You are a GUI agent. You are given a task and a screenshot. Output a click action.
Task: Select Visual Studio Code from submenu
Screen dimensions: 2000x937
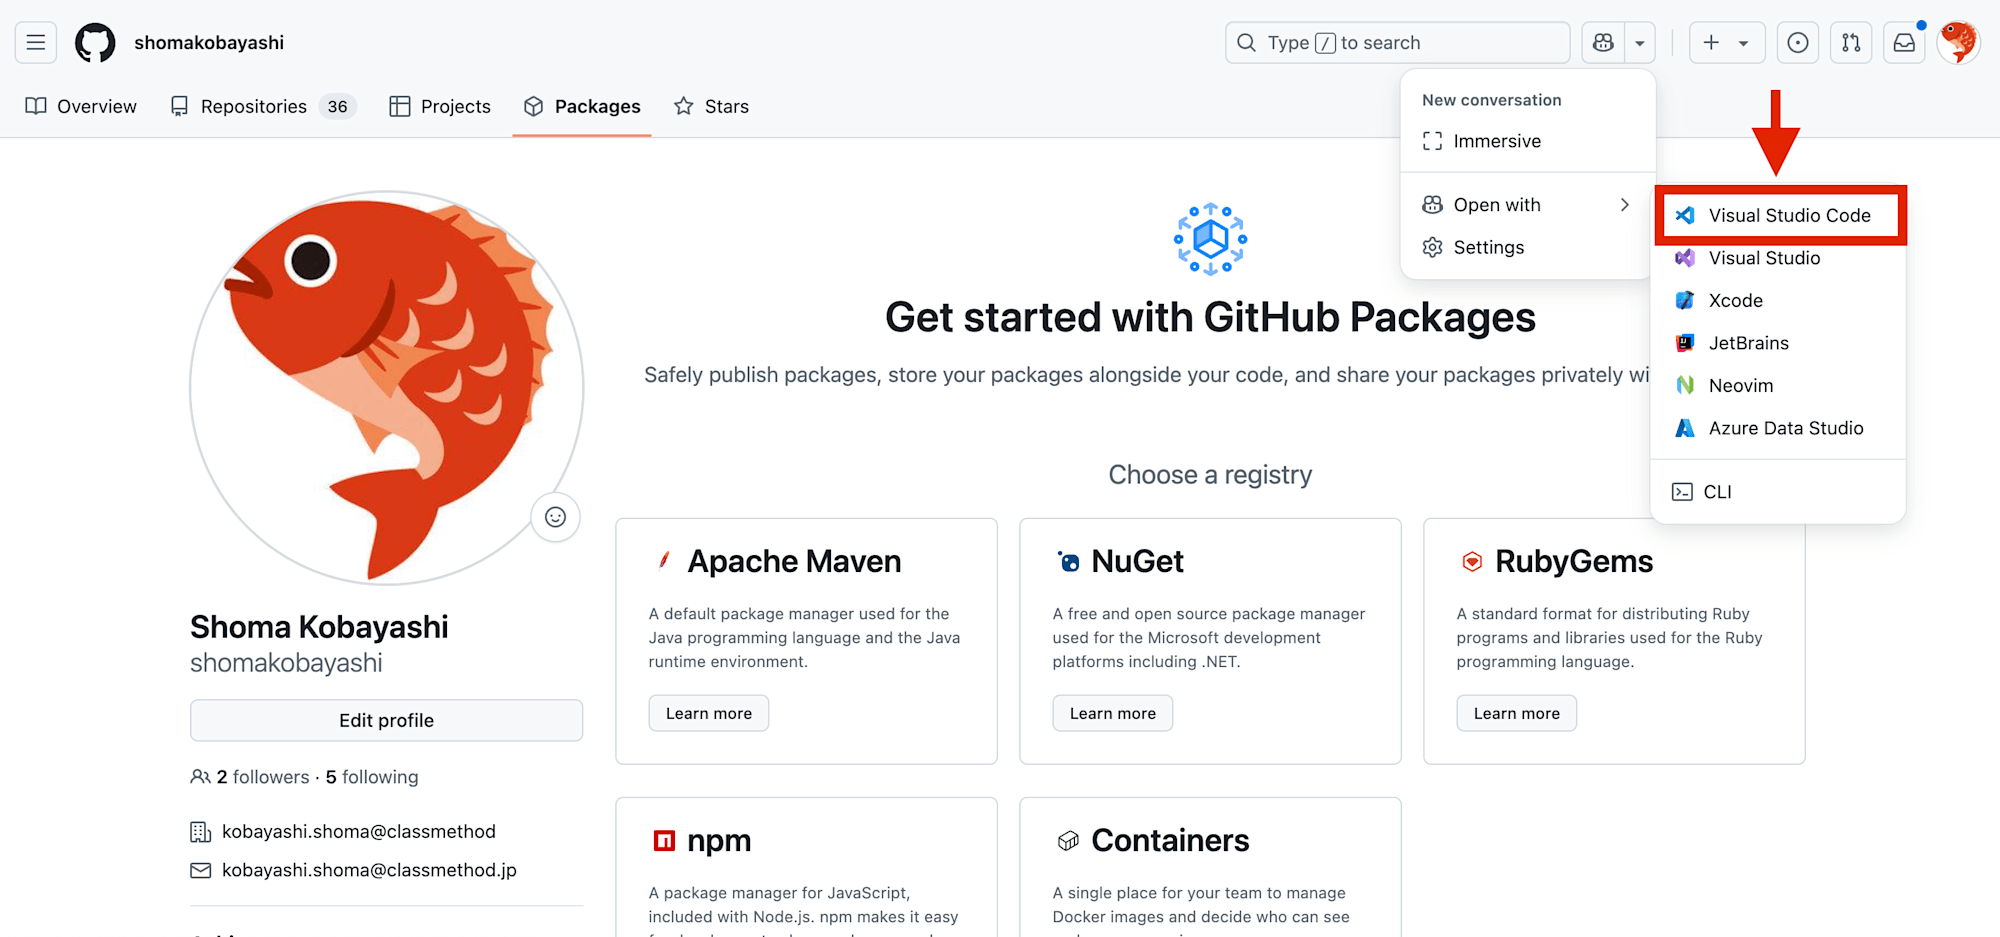click(x=1780, y=215)
